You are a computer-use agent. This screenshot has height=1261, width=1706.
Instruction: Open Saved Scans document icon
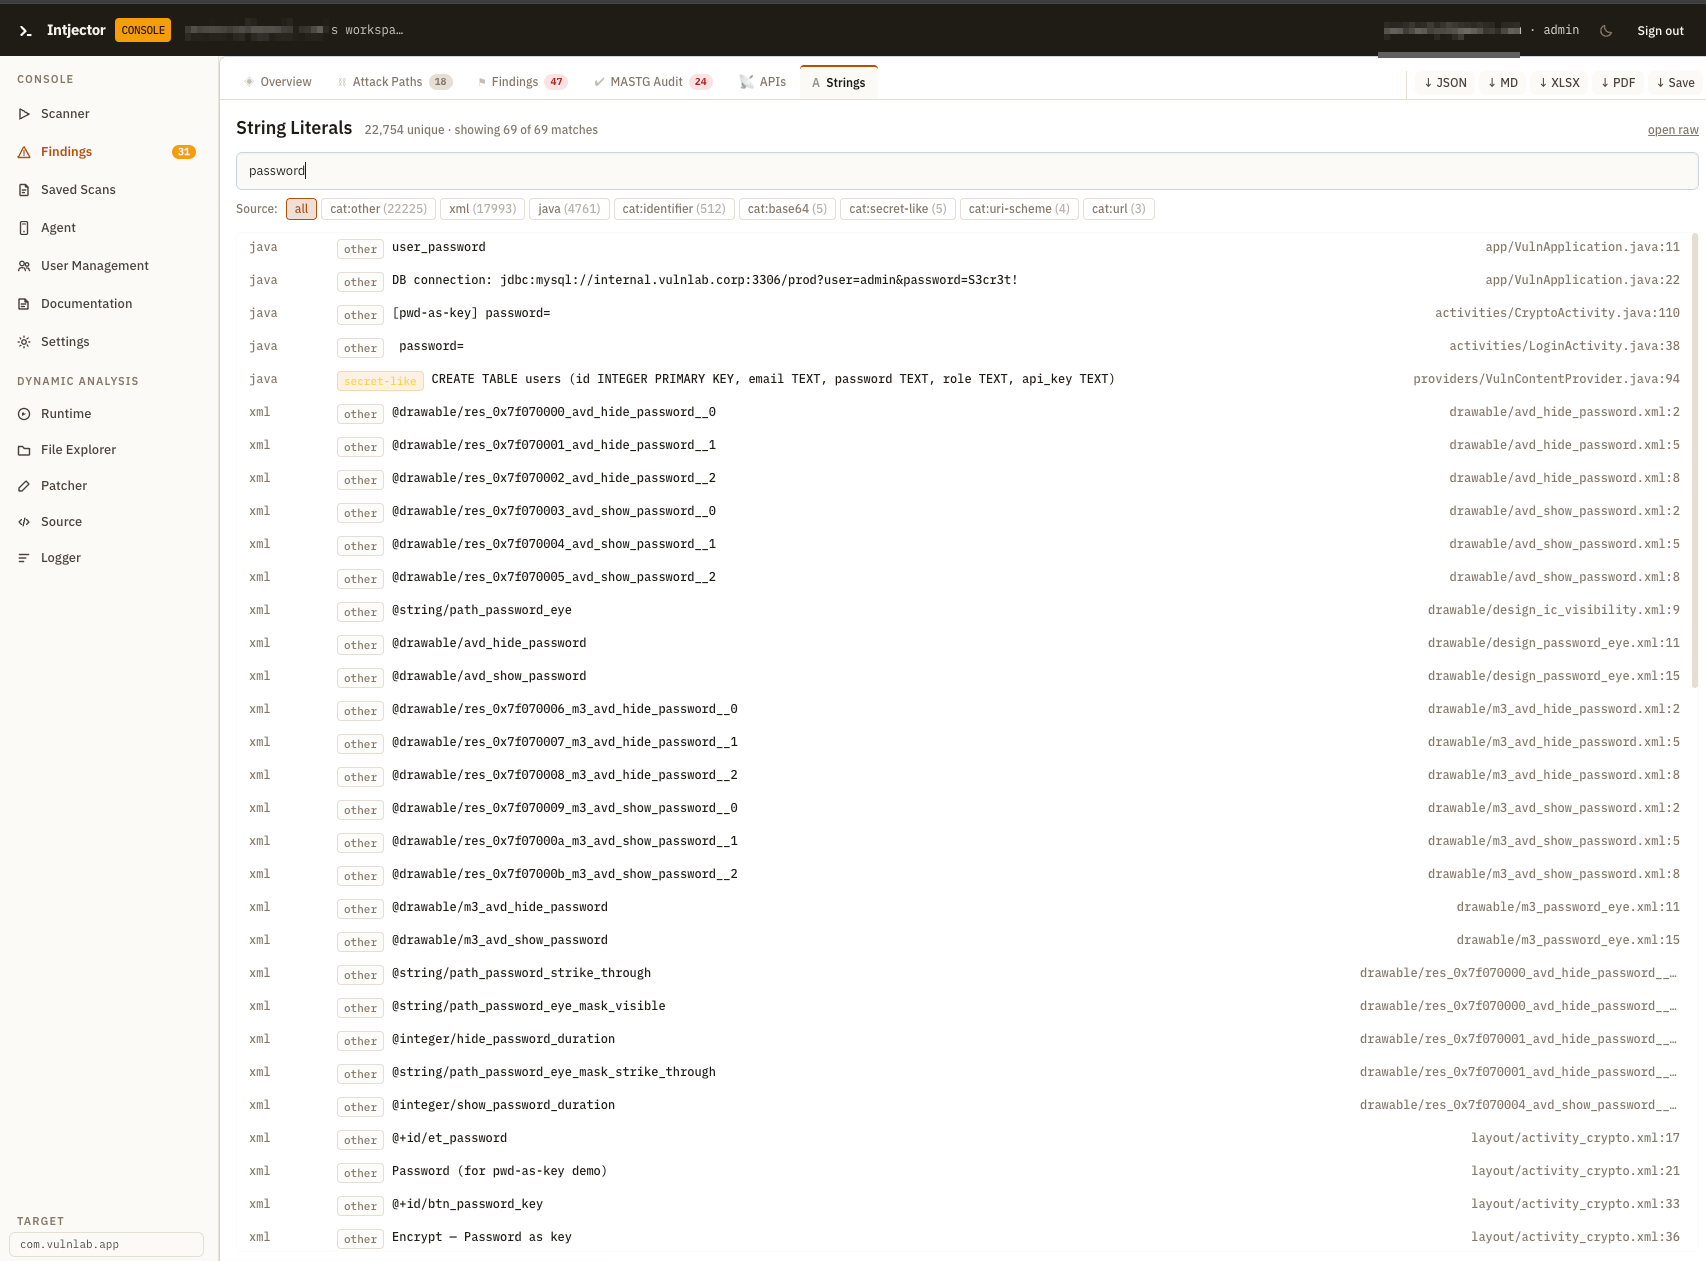click(24, 190)
